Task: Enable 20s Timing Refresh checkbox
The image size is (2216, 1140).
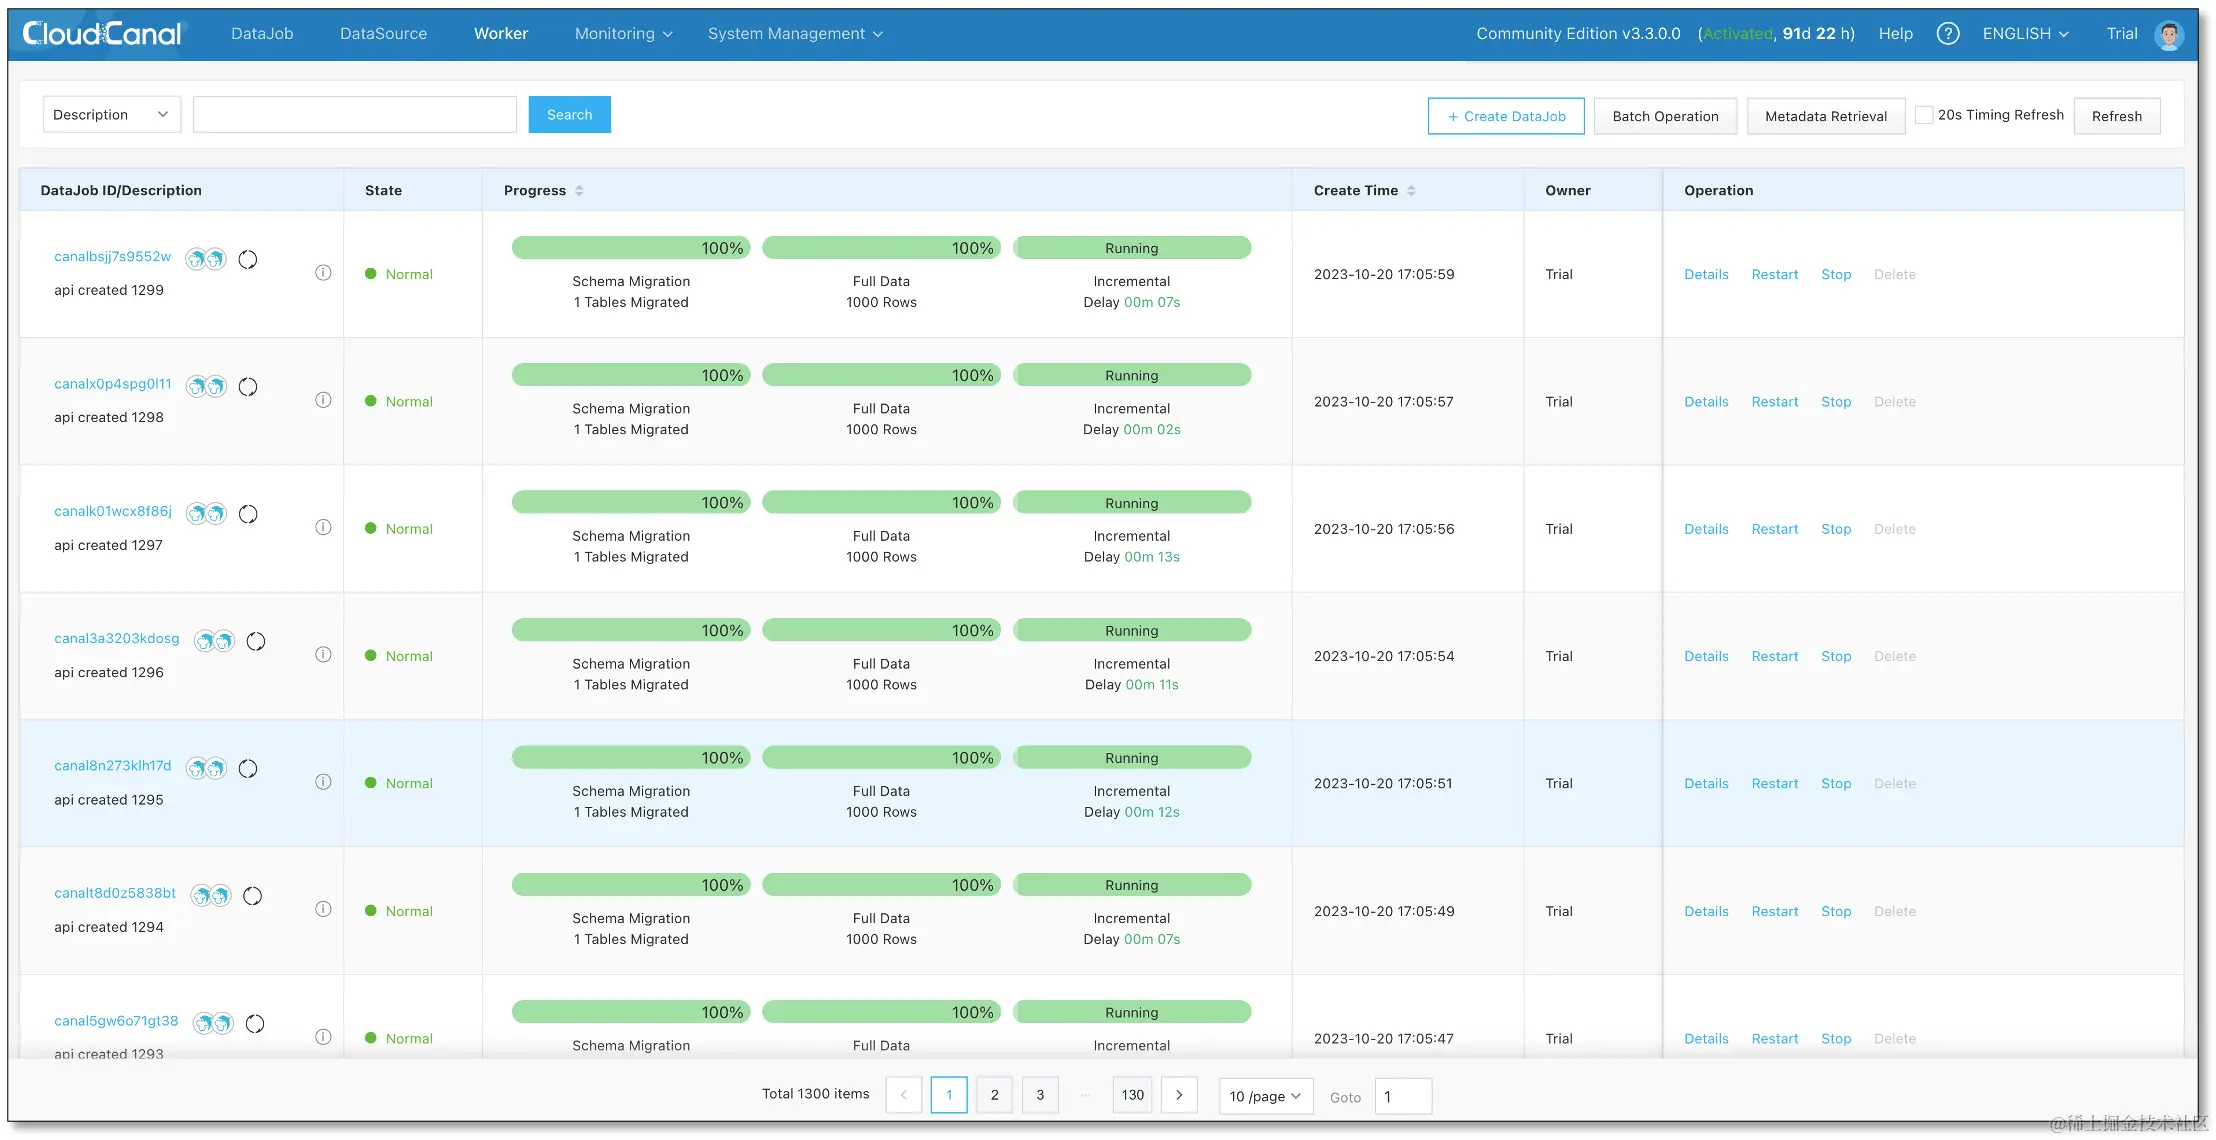Action: pyautogui.click(x=1923, y=115)
